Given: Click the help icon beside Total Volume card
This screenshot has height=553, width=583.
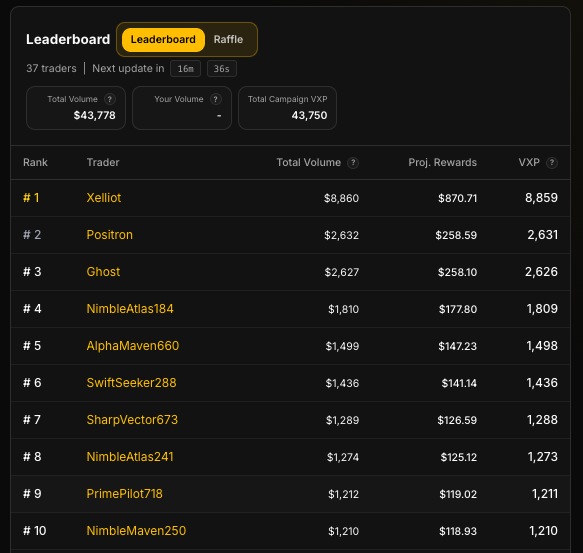Looking at the screenshot, I should (x=109, y=99).
